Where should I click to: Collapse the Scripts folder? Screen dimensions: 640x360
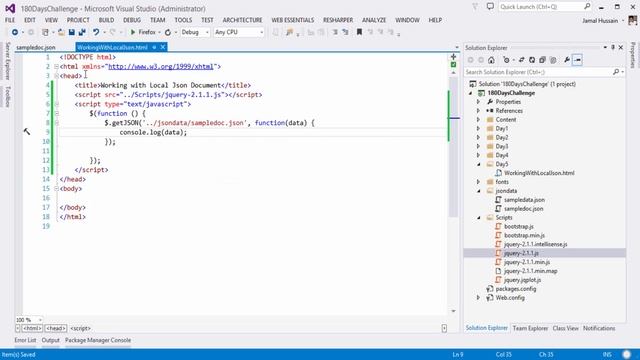[x=479, y=218]
